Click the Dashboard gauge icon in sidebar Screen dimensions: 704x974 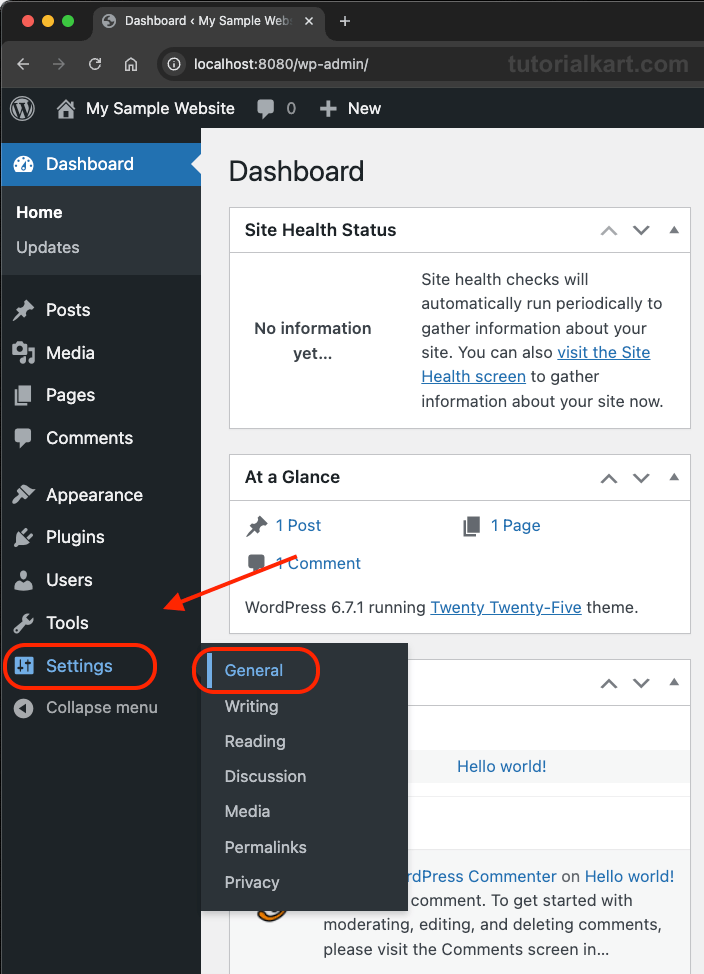(24, 164)
